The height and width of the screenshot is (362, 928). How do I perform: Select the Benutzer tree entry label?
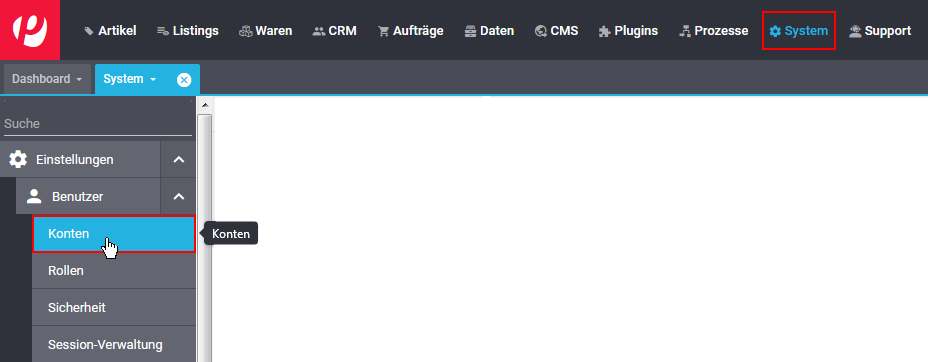coord(78,196)
